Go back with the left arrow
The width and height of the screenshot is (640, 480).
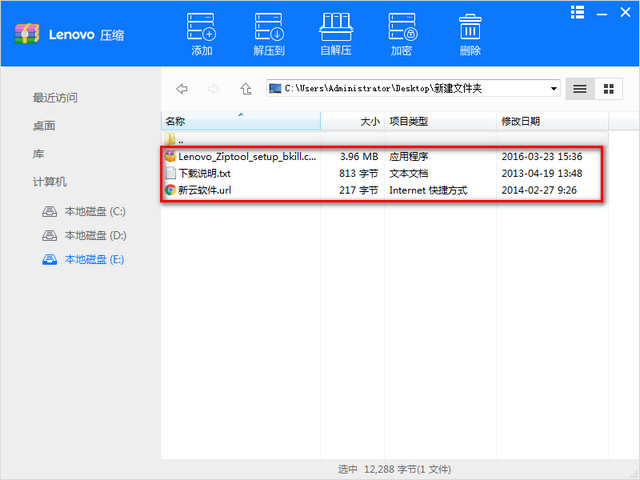tap(182, 89)
